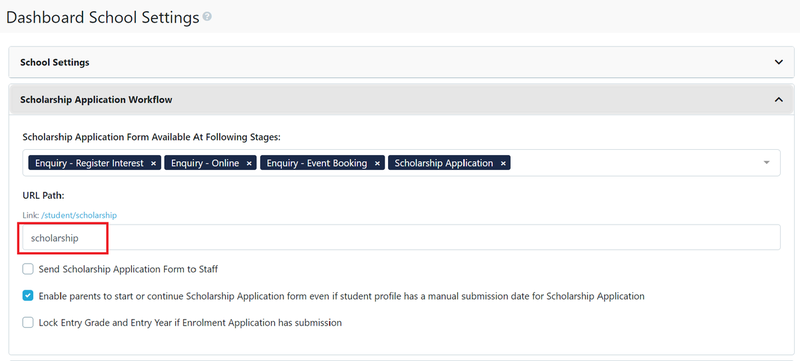
Task: Collapse the Scholarship Application Workflow chevron
Action: click(779, 100)
